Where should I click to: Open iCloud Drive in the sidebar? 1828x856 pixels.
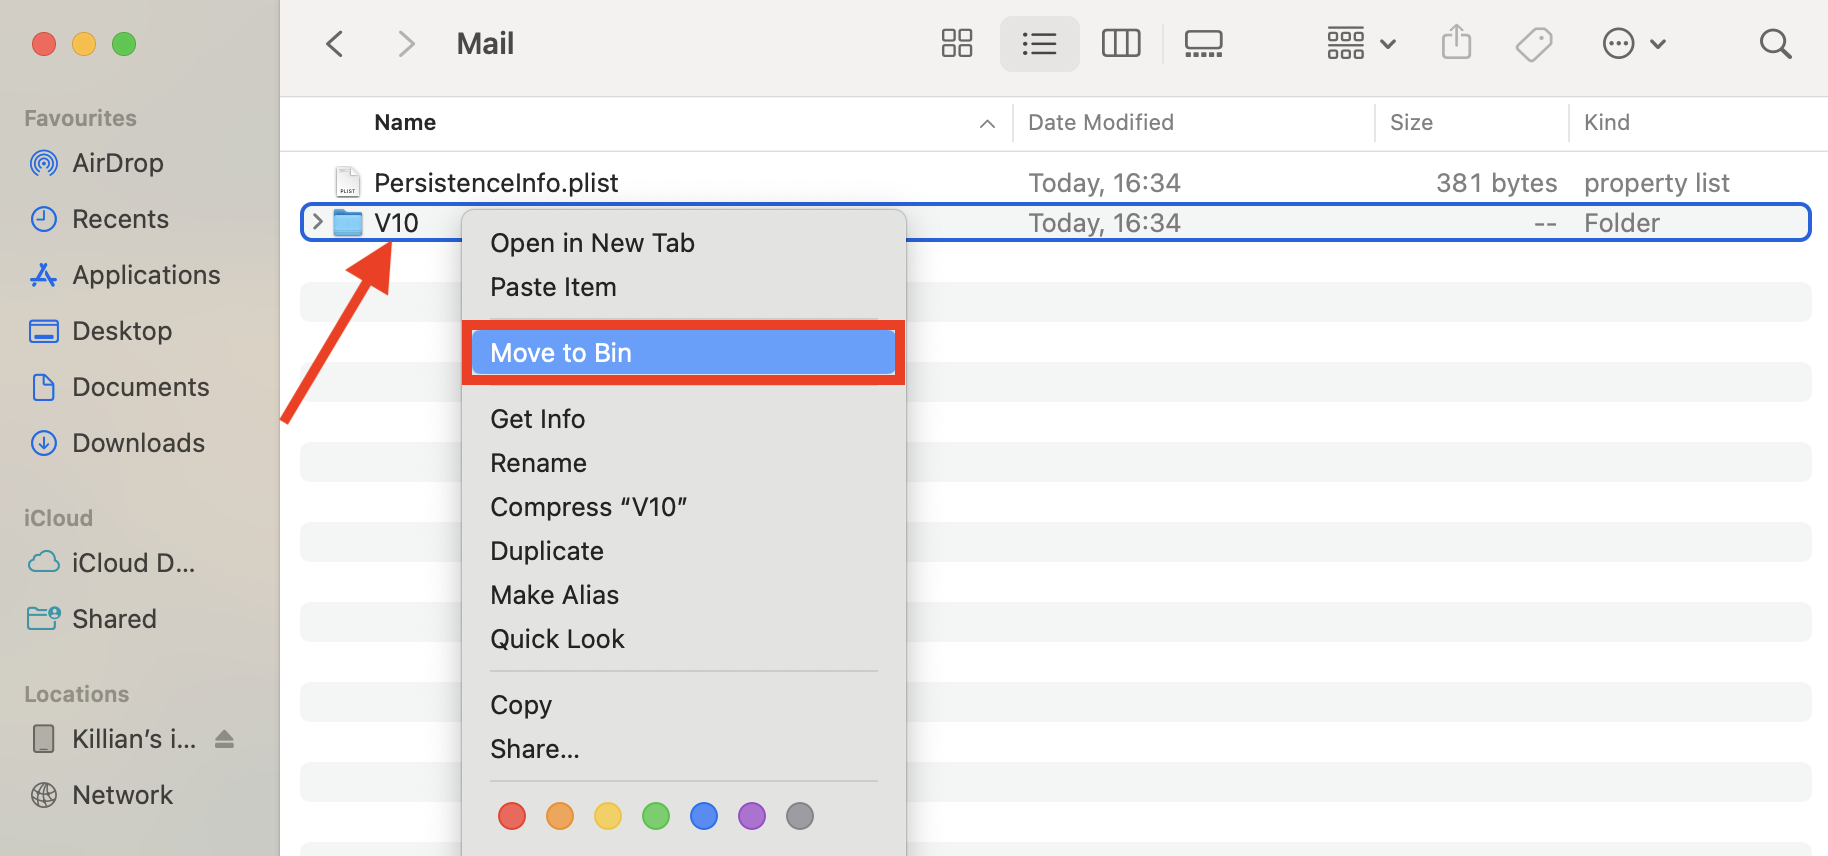[x=133, y=563]
